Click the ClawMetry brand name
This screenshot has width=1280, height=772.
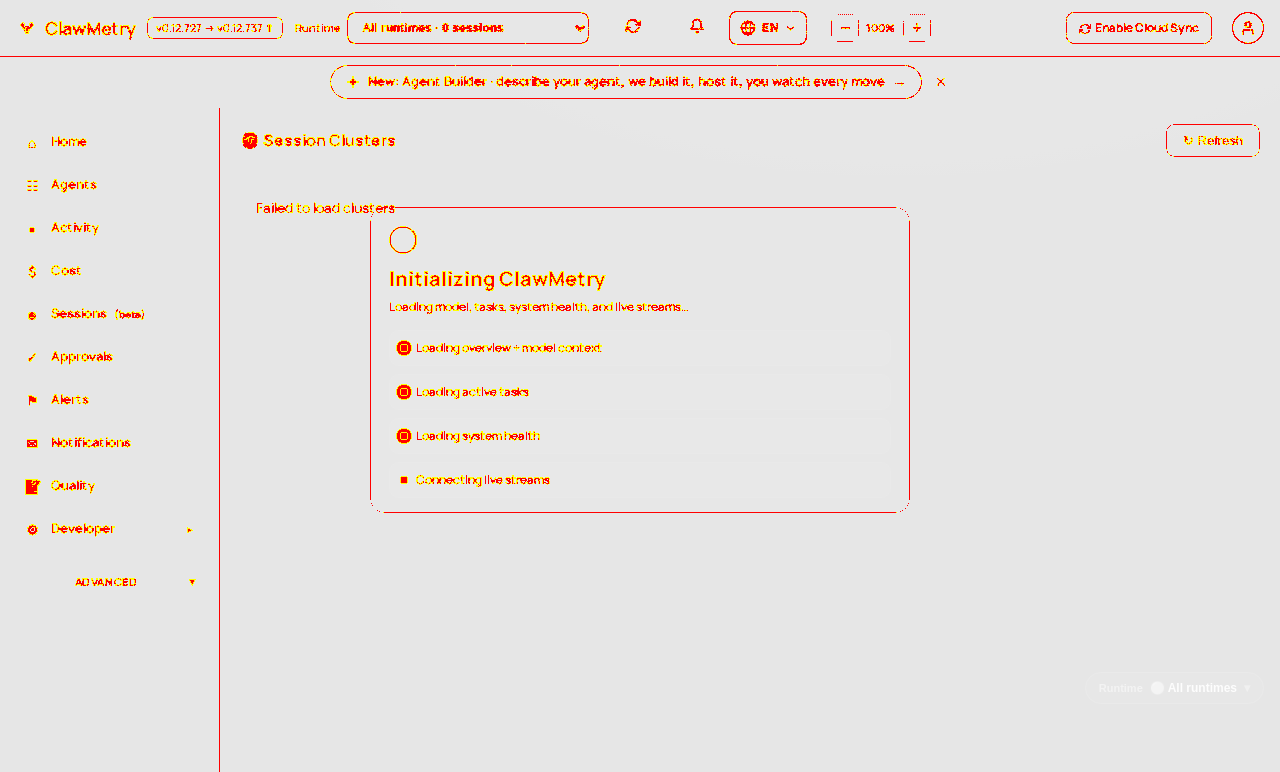click(x=90, y=29)
